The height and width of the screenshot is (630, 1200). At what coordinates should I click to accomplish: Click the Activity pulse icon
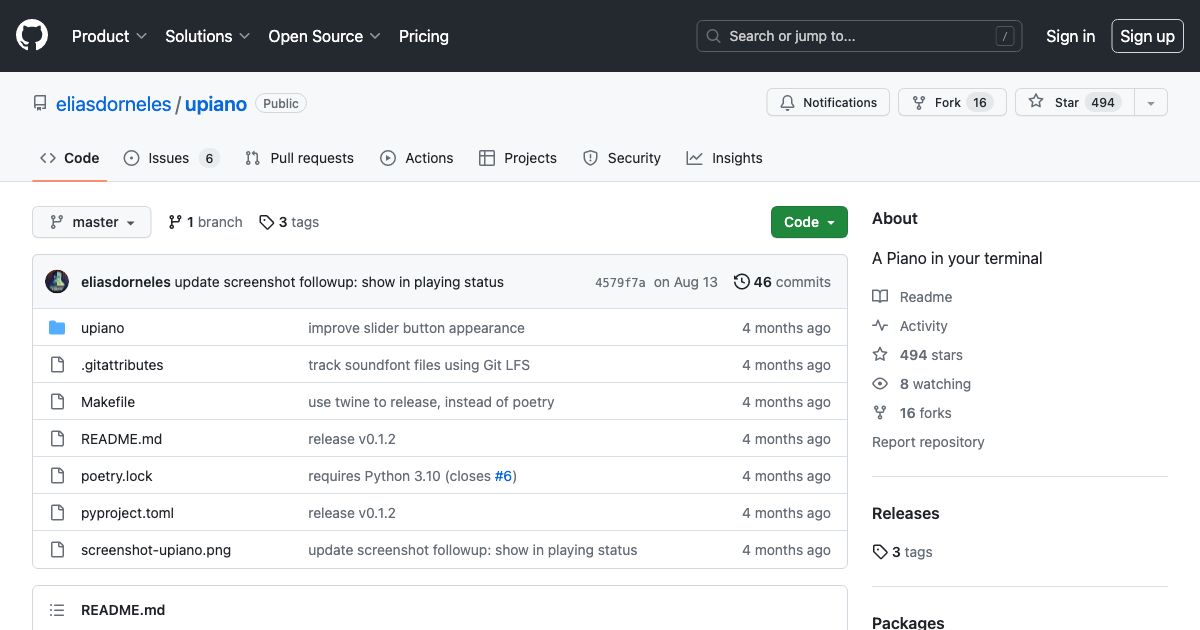click(880, 325)
